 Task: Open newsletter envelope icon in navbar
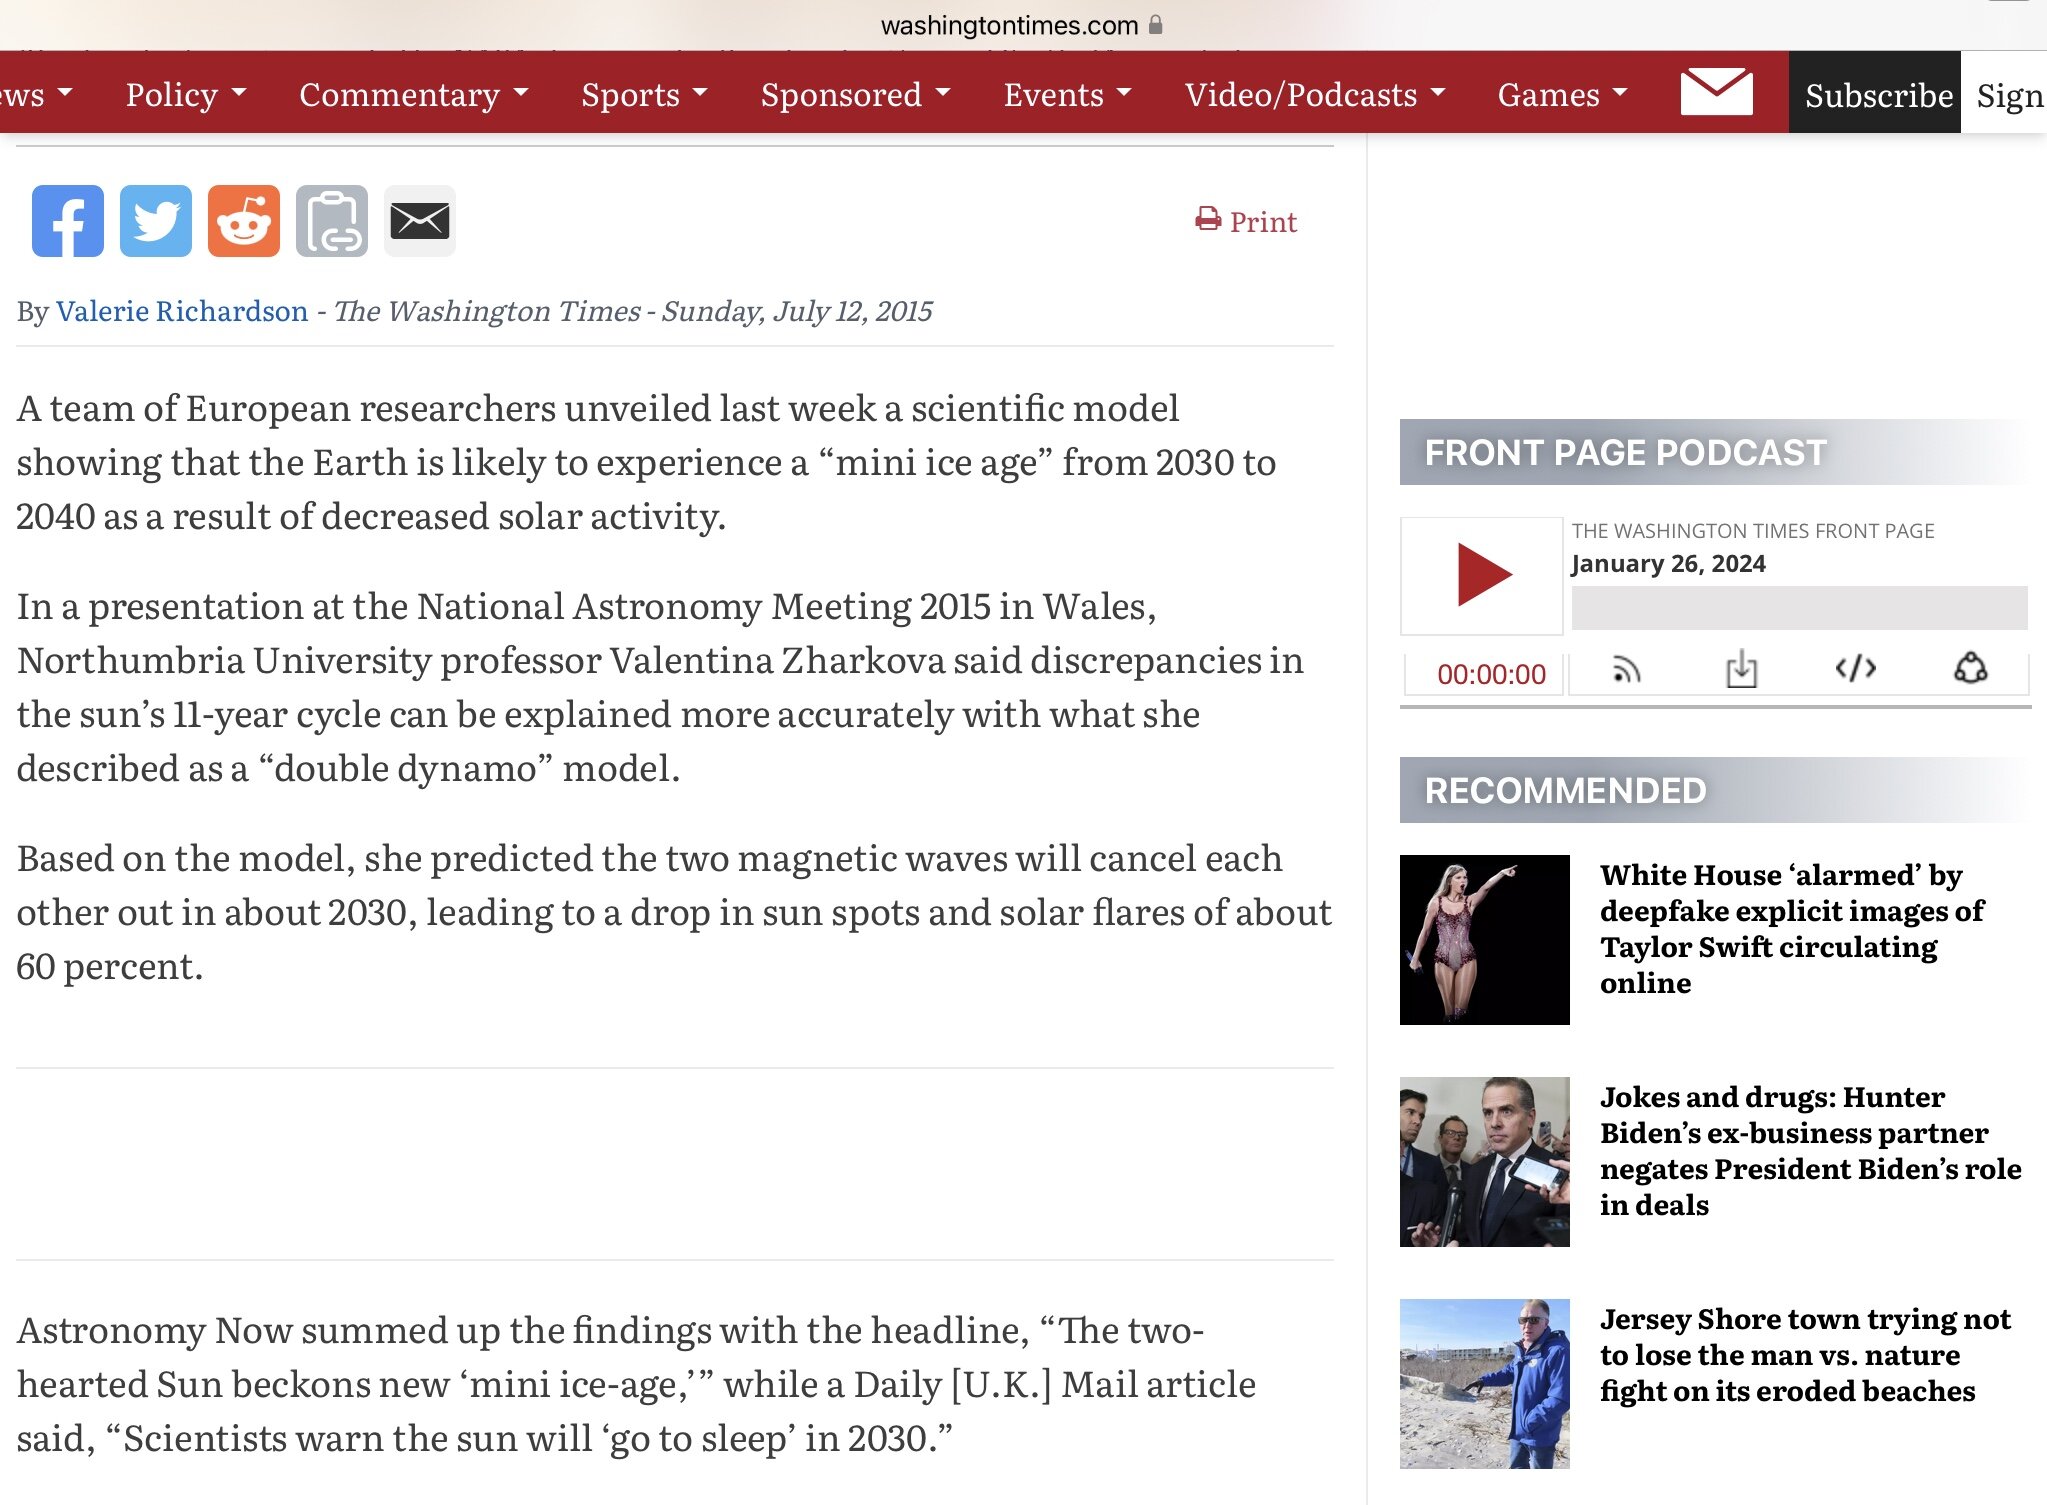point(1716,92)
